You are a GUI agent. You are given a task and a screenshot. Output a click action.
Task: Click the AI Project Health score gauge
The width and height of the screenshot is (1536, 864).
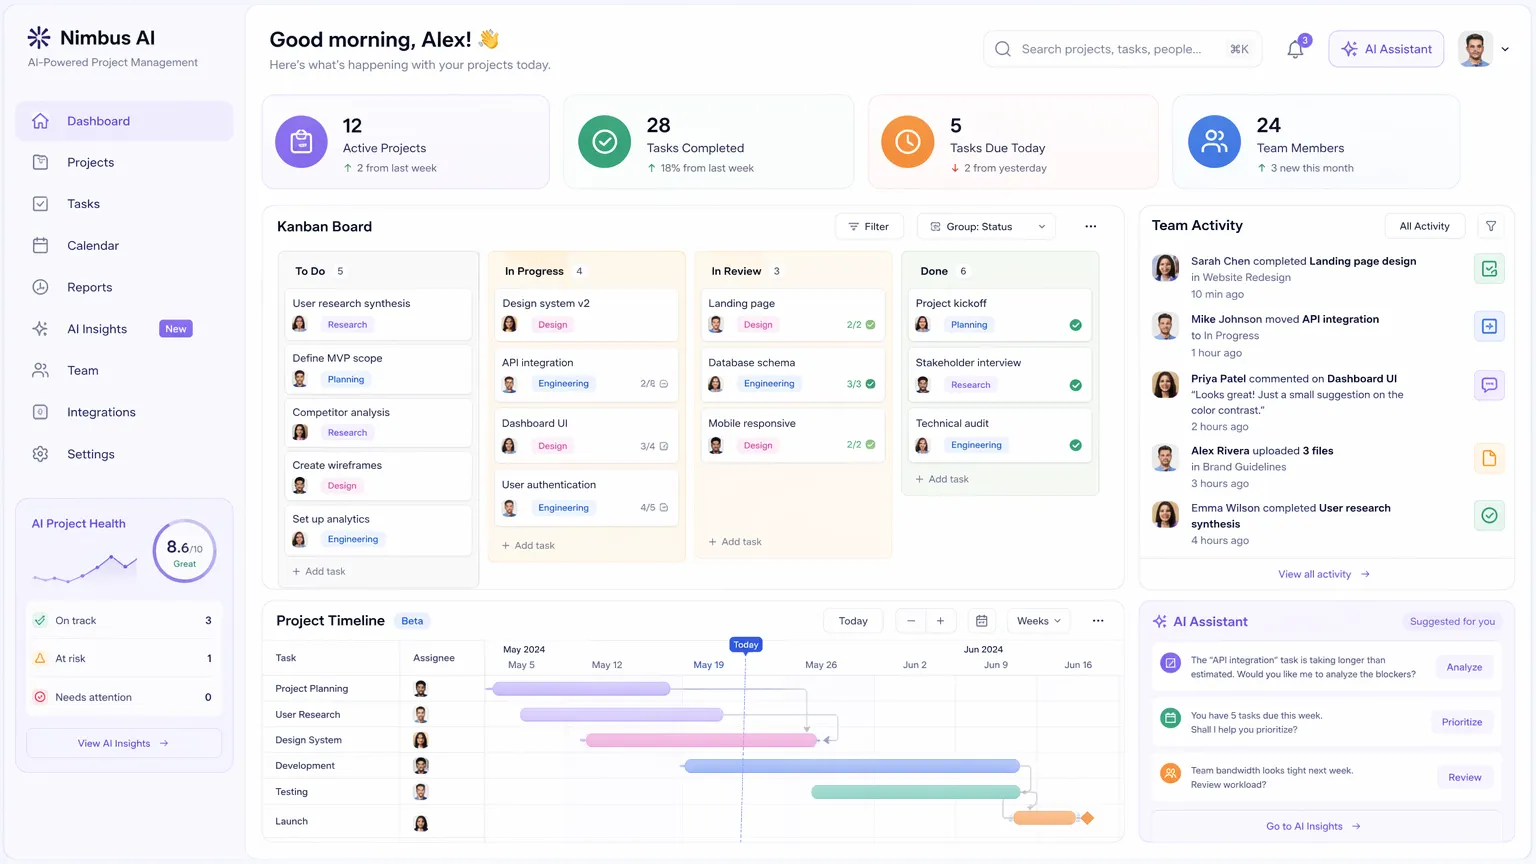184,549
